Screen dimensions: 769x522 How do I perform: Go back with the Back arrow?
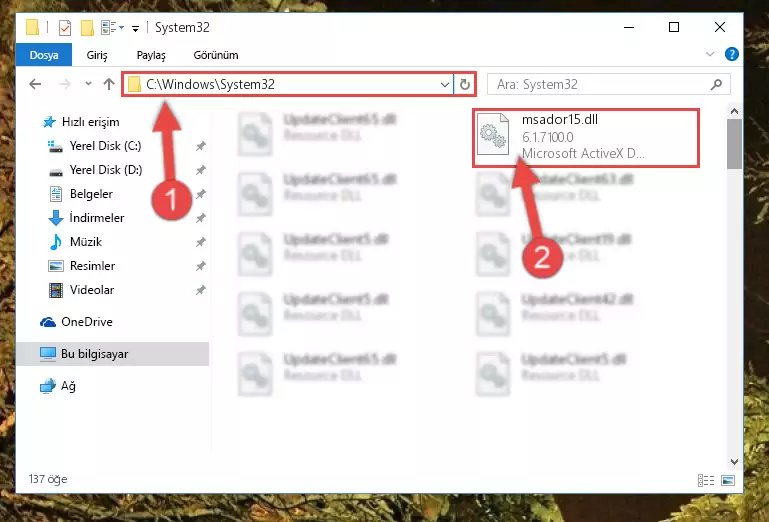tap(35, 84)
